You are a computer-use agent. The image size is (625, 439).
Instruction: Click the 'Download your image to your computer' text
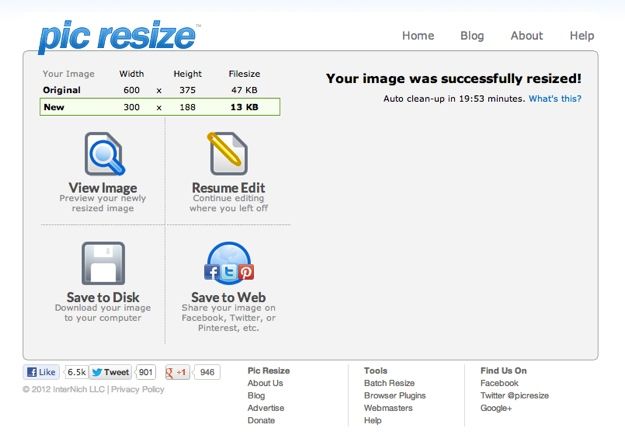click(103, 313)
